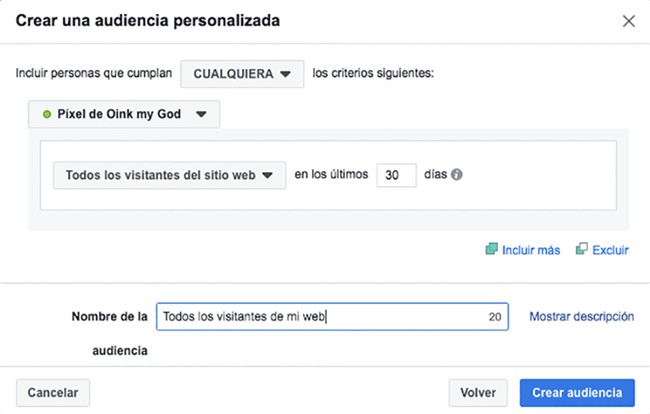650x414 pixels.
Task: Click the Cancelar button
Action: pos(53,393)
